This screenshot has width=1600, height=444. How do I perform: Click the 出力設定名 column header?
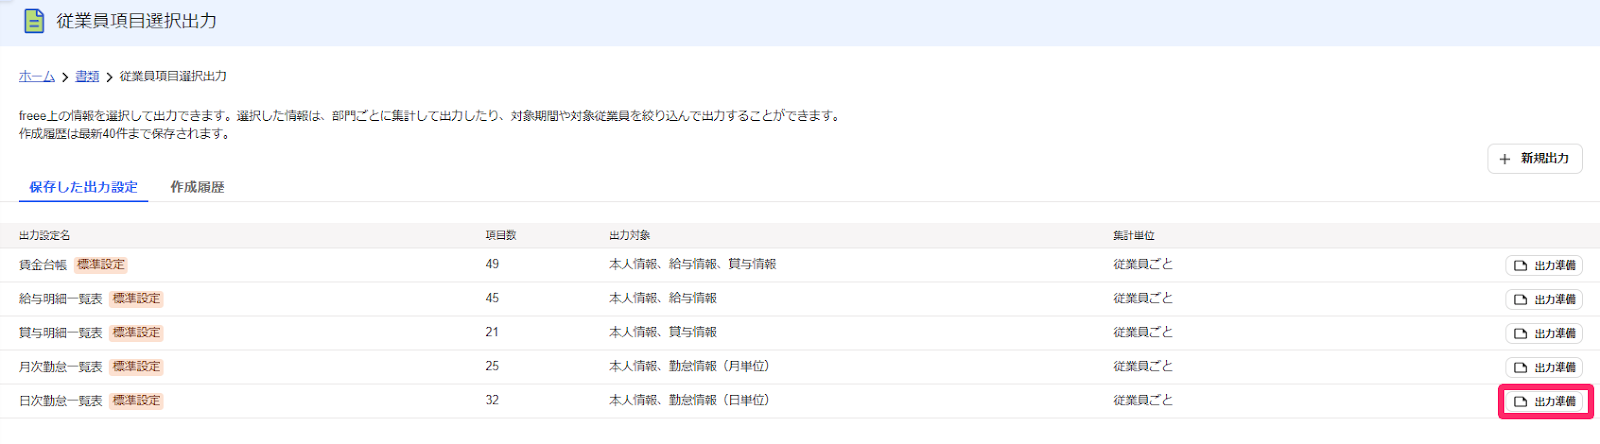pyautogui.click(x=45, y=235)
